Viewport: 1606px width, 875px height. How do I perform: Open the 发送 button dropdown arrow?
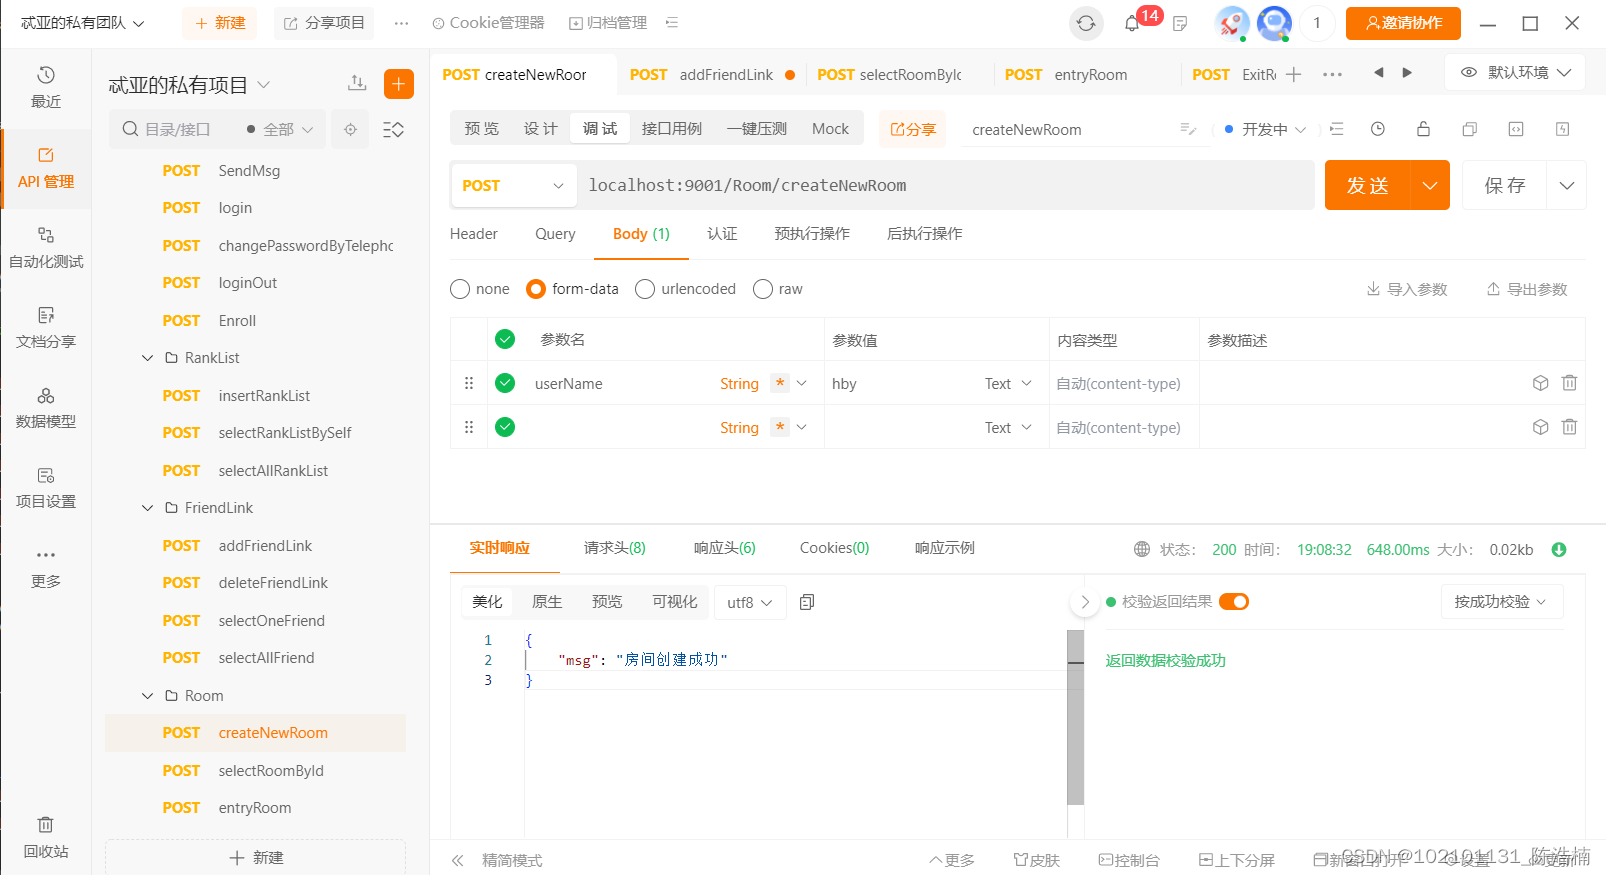coord(1430,185)
